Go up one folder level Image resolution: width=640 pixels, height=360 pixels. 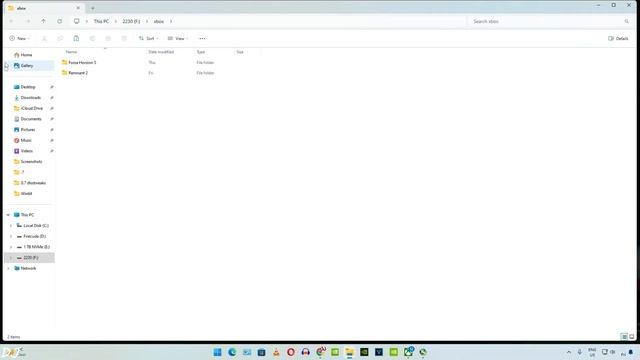click(x=43, y=21)
